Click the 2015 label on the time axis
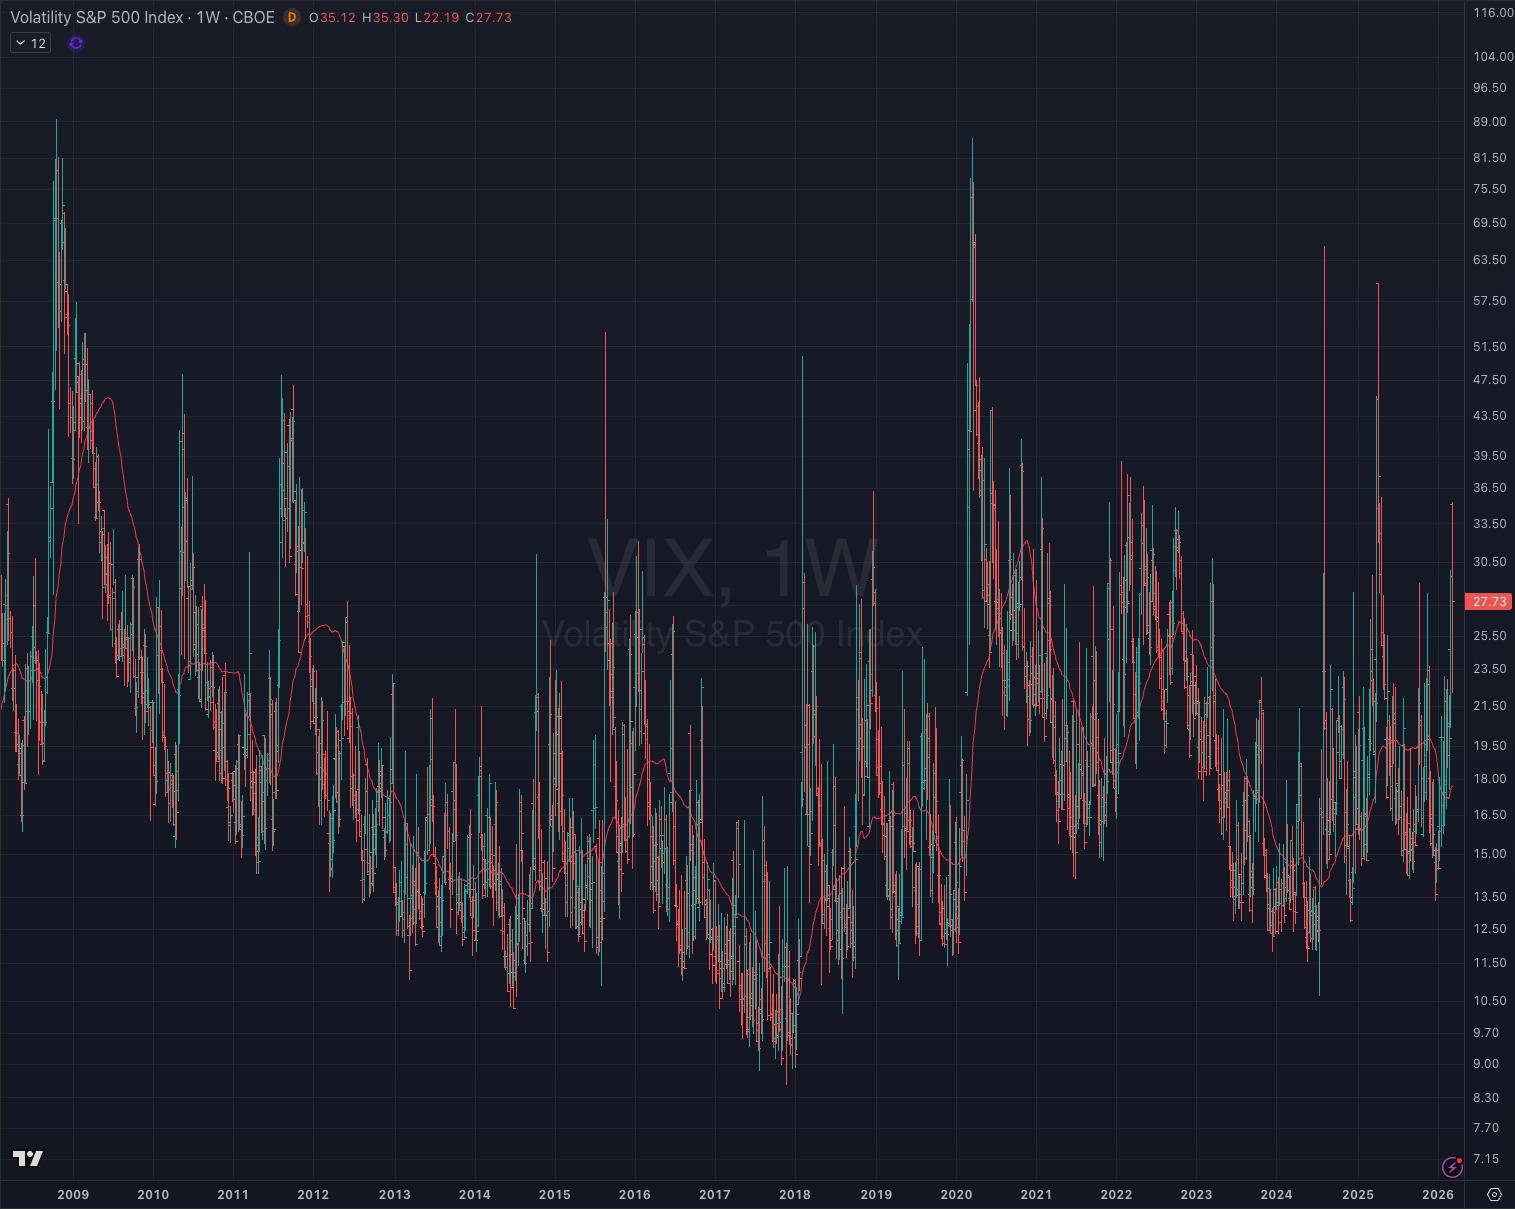The image size is (1515, 1209). pos(554,1194)
